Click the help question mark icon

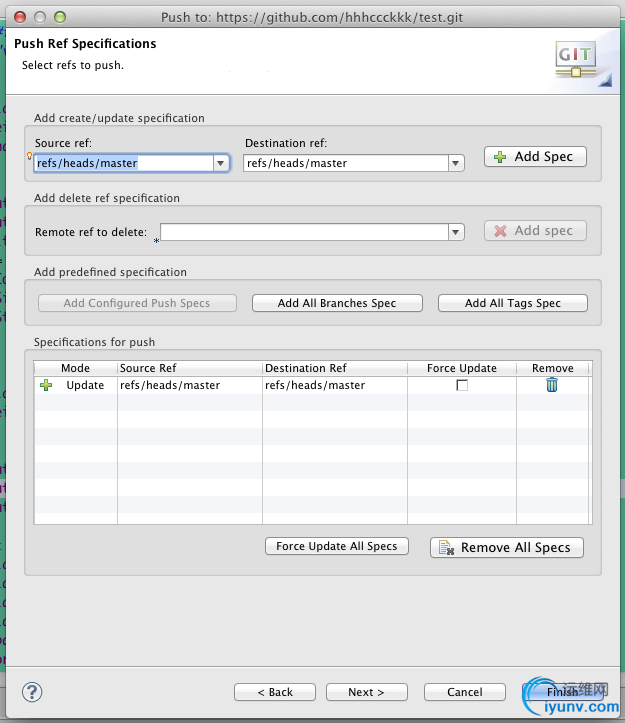coord(32,692)
